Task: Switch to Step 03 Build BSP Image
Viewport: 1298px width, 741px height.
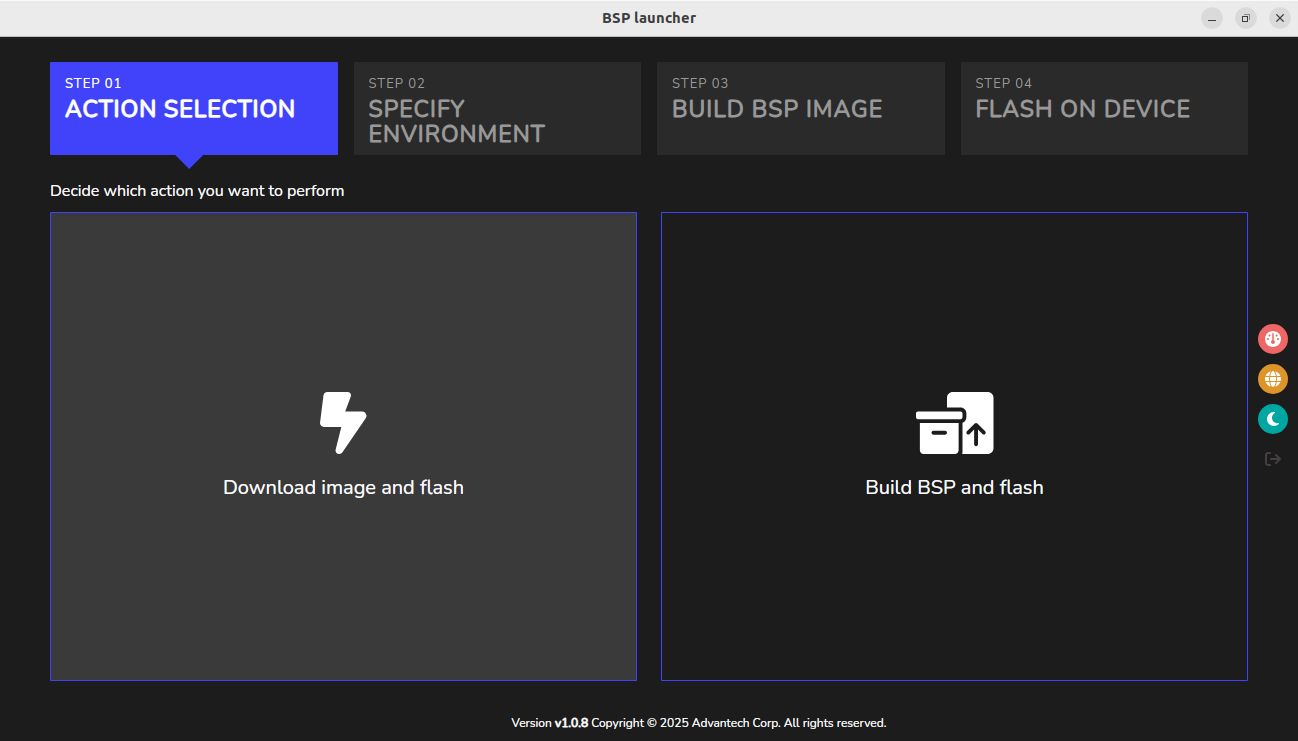Action: pyautogui.click(x=800, y=108)
